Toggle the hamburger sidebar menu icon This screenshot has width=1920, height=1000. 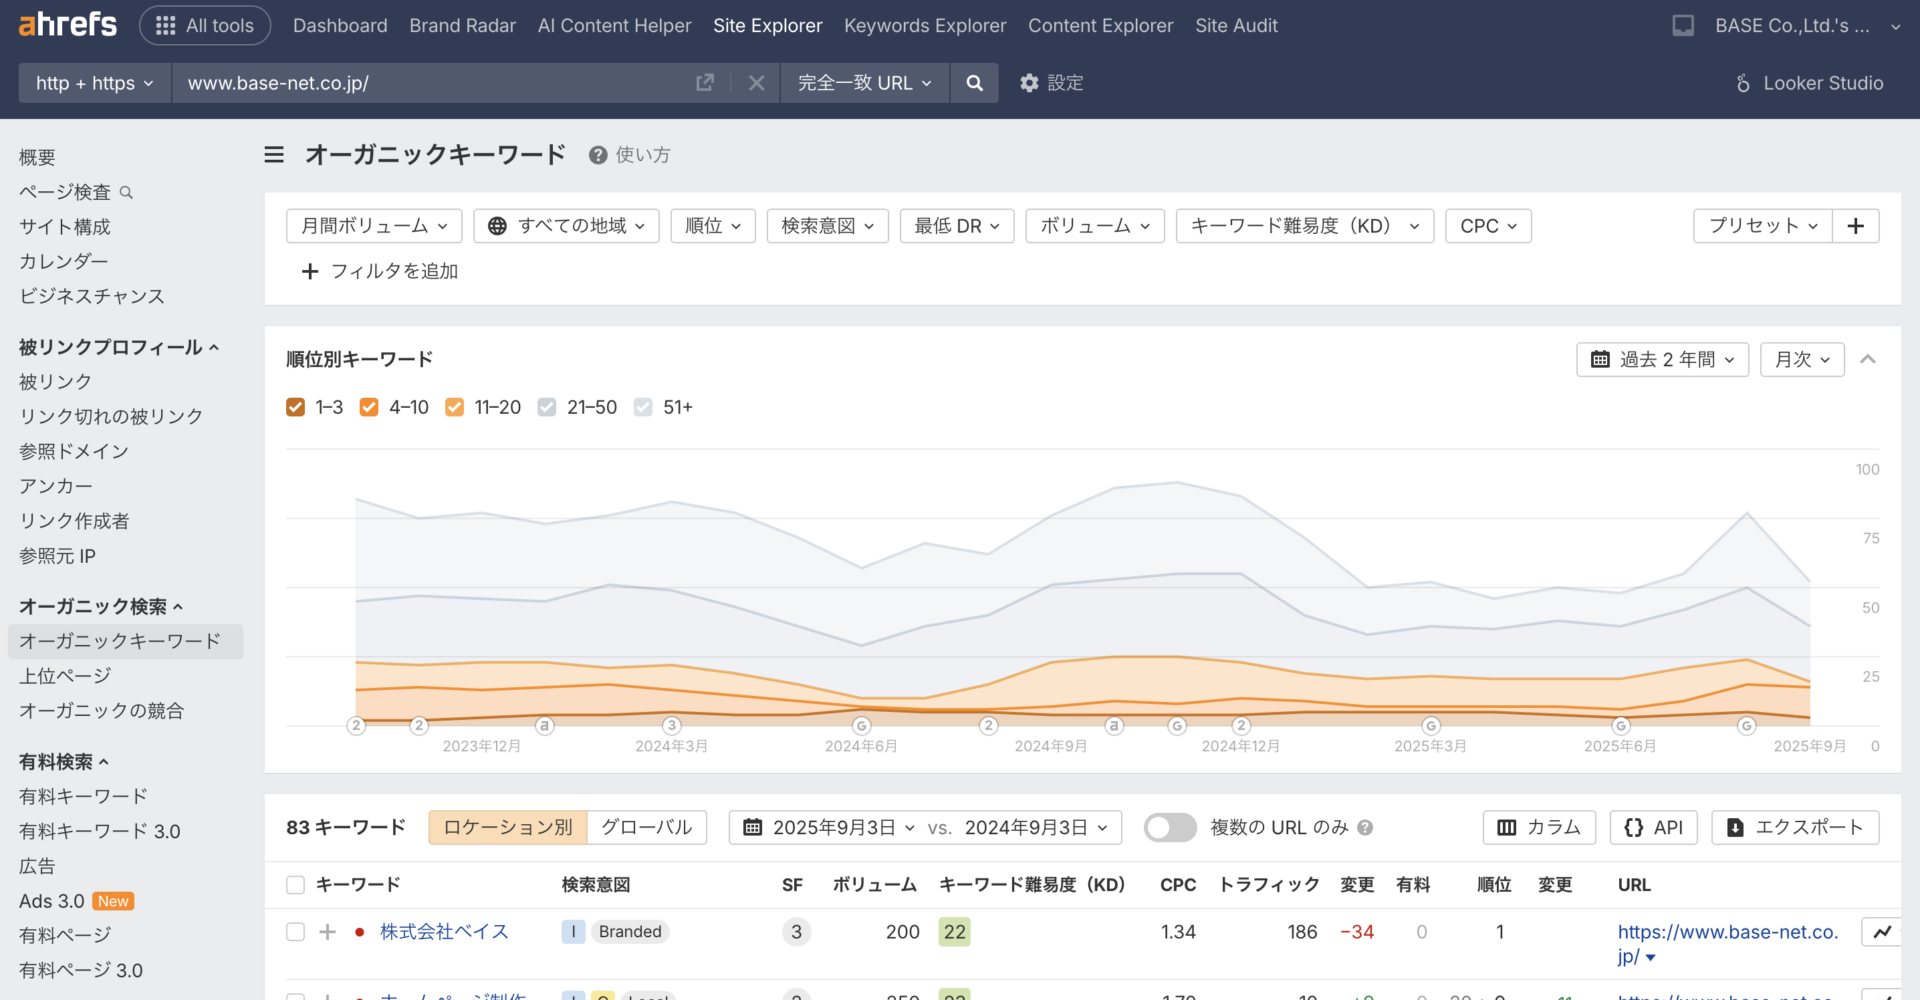pyautogui.click(x=274, y=154)
